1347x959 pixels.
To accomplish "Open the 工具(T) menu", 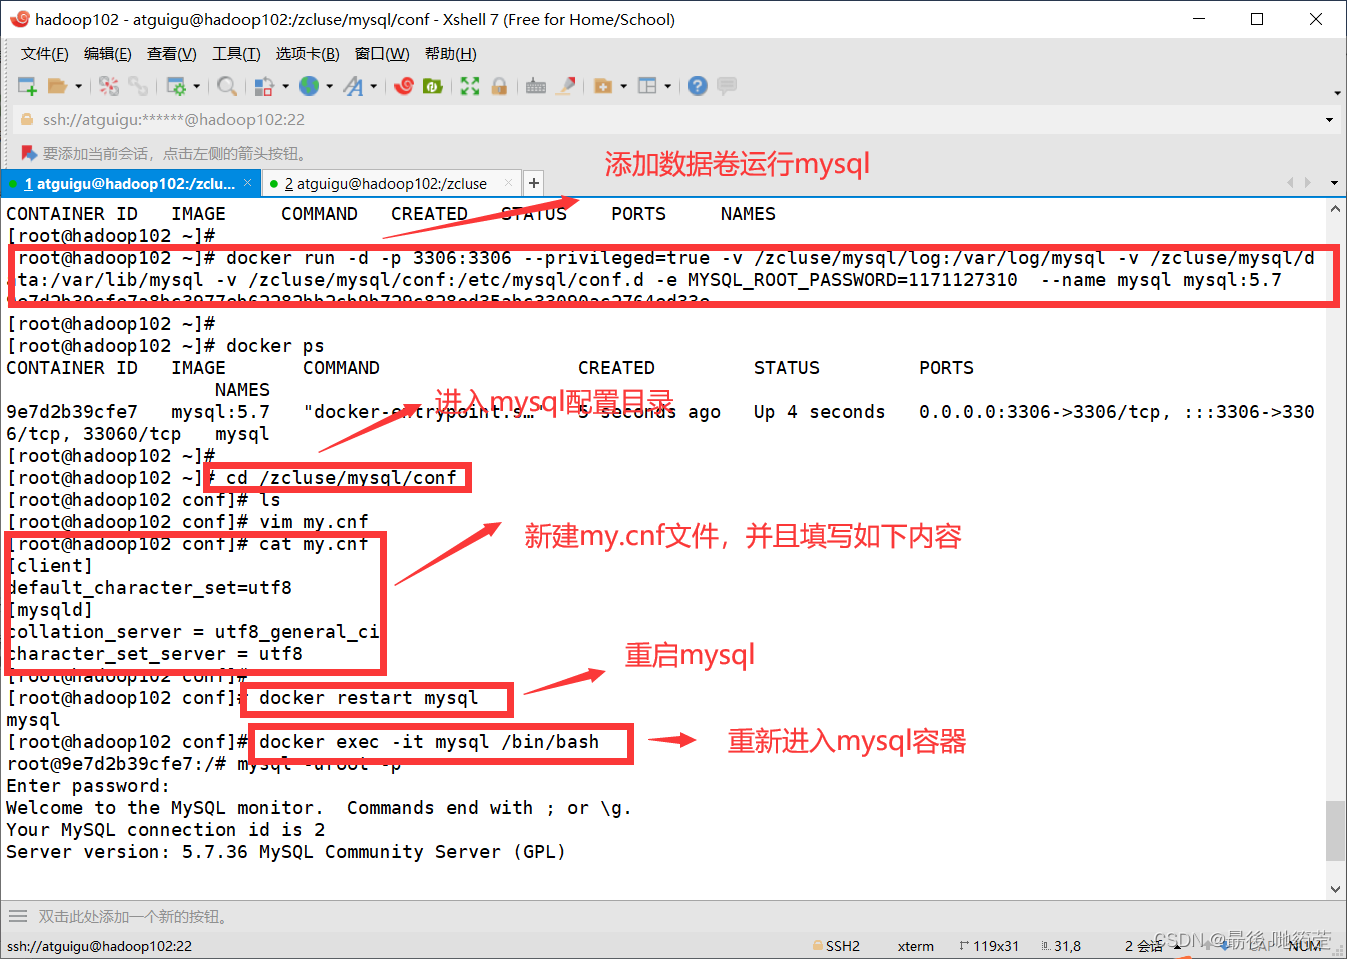I will pos(236,54).
